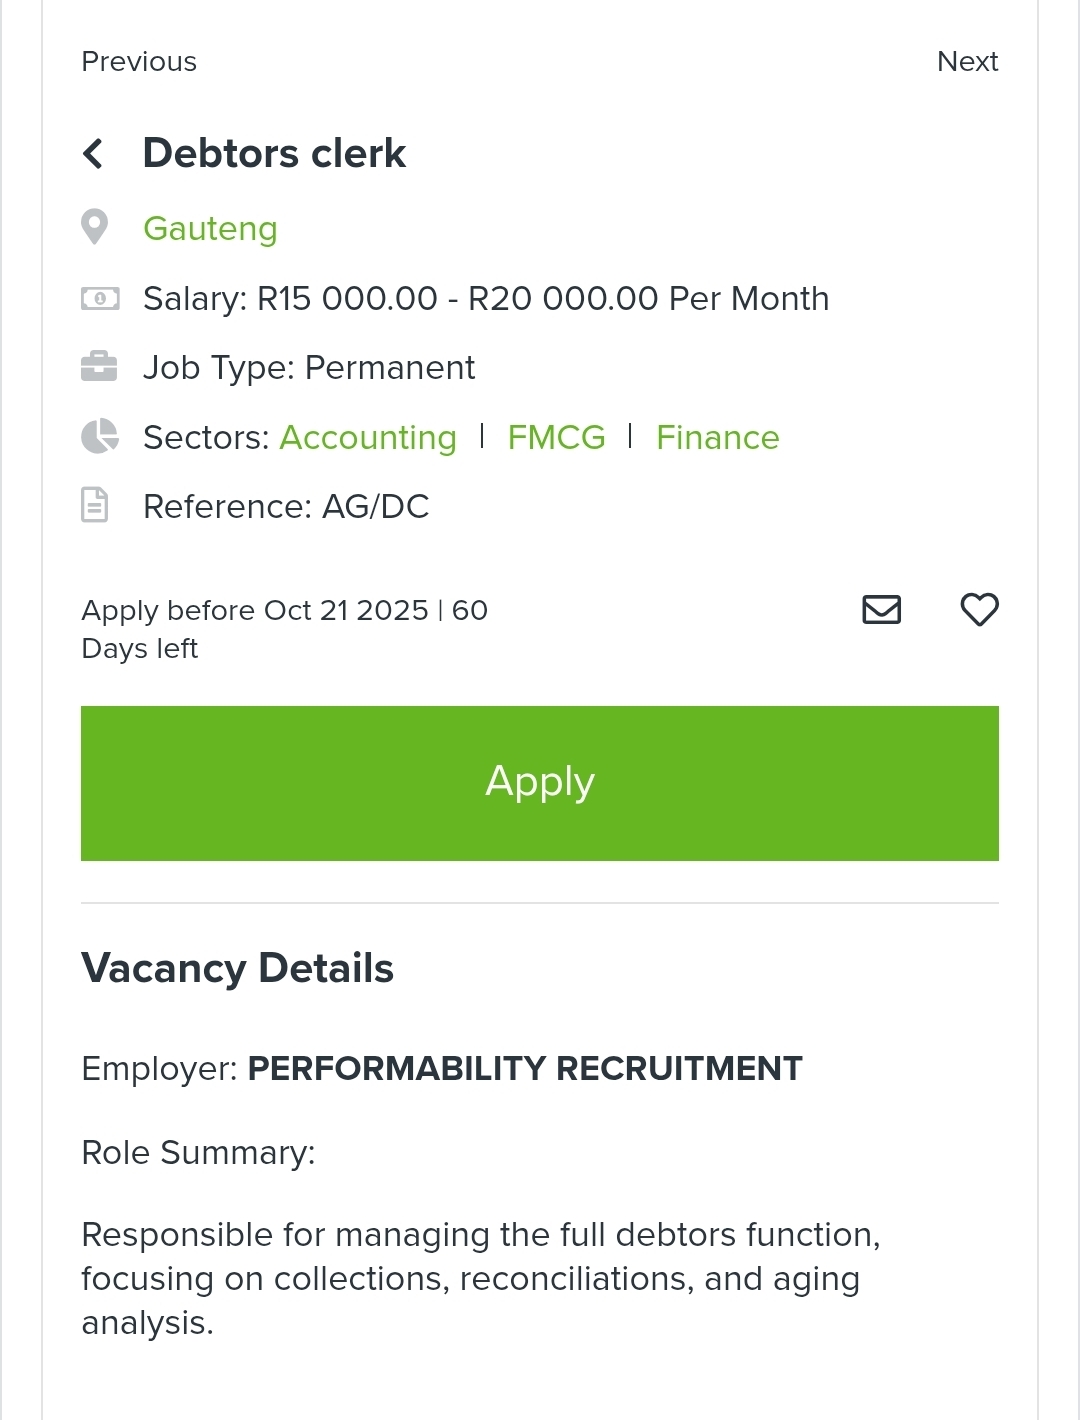Save job with the heart icon

coord(979,609)
